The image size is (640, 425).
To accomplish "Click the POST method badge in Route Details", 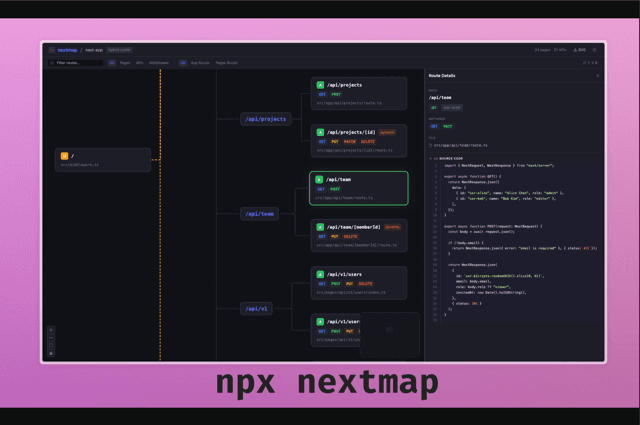I will 448,127.
